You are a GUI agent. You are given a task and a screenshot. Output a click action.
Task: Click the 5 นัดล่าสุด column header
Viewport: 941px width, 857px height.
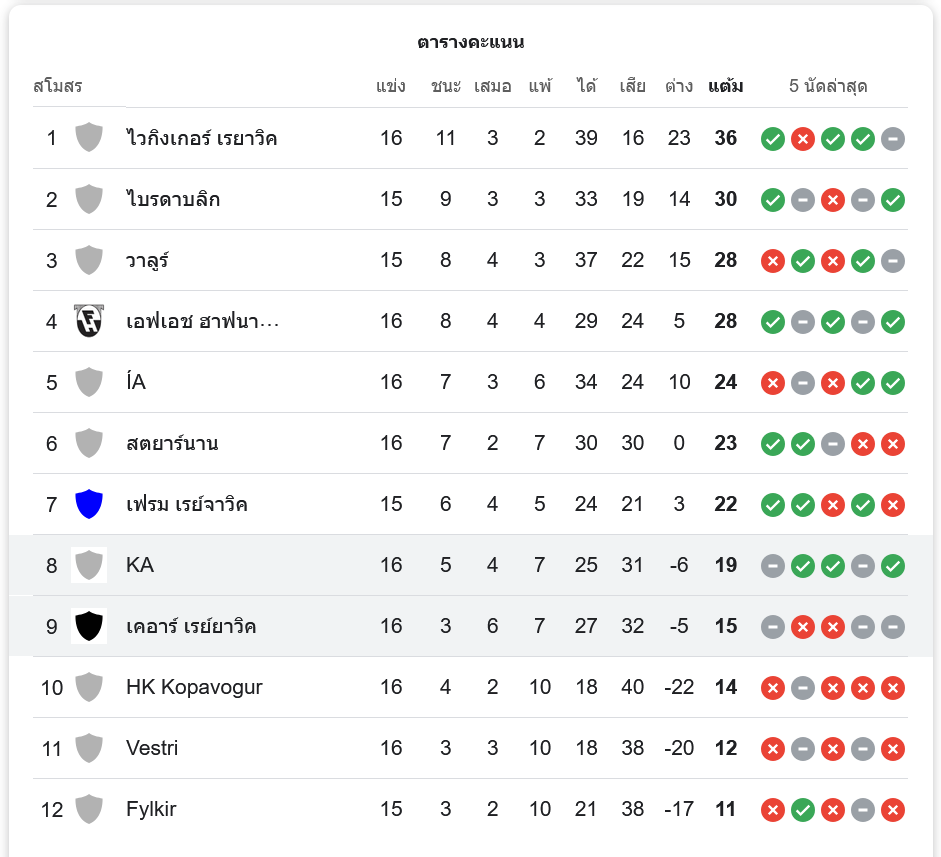pos(828,86)
